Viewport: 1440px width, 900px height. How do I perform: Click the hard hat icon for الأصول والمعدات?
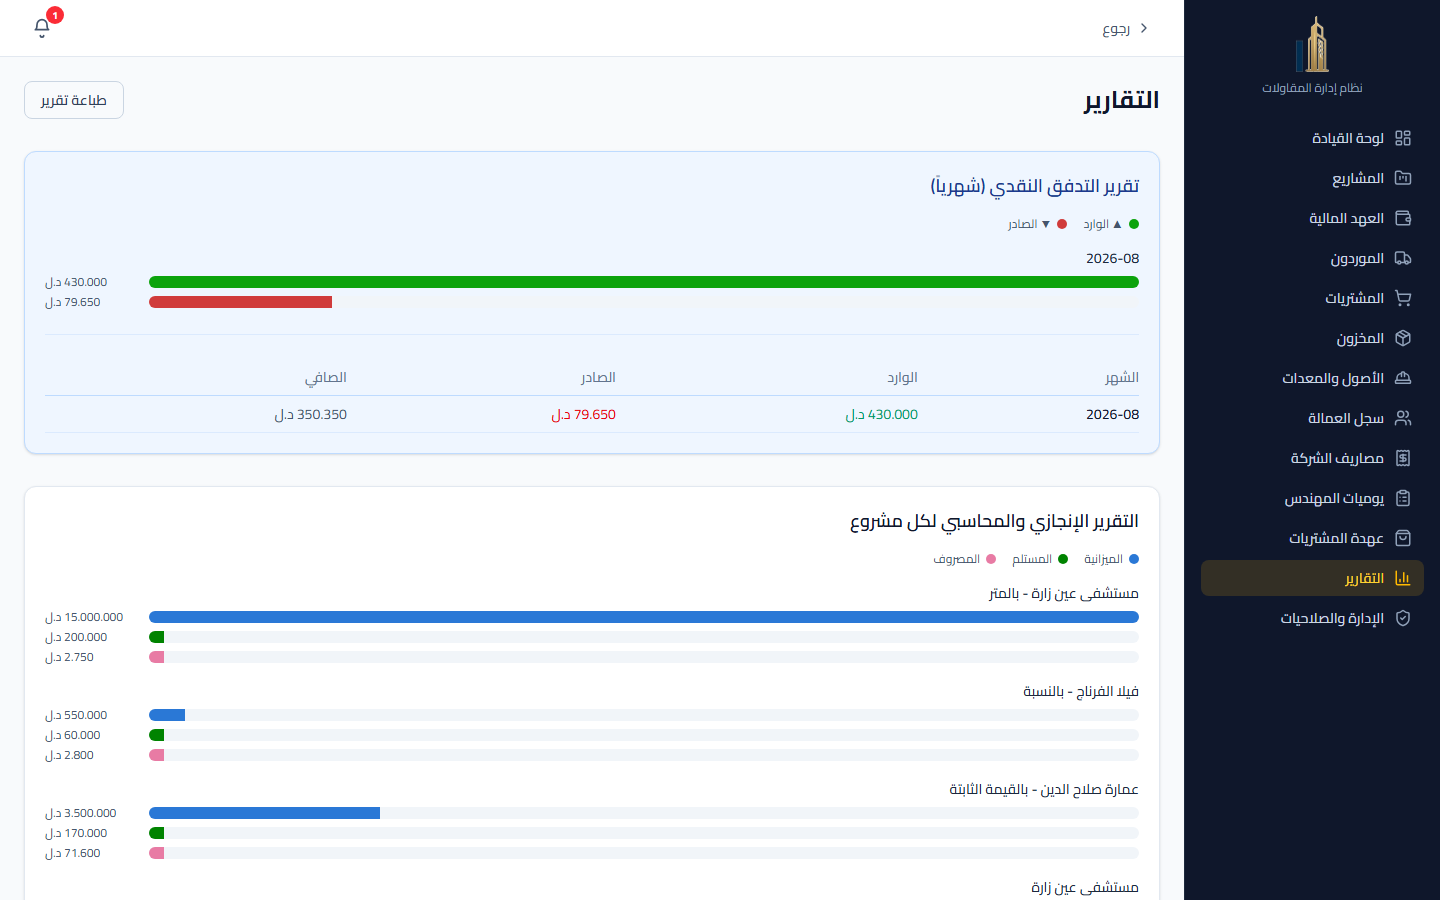point(1403,378)
